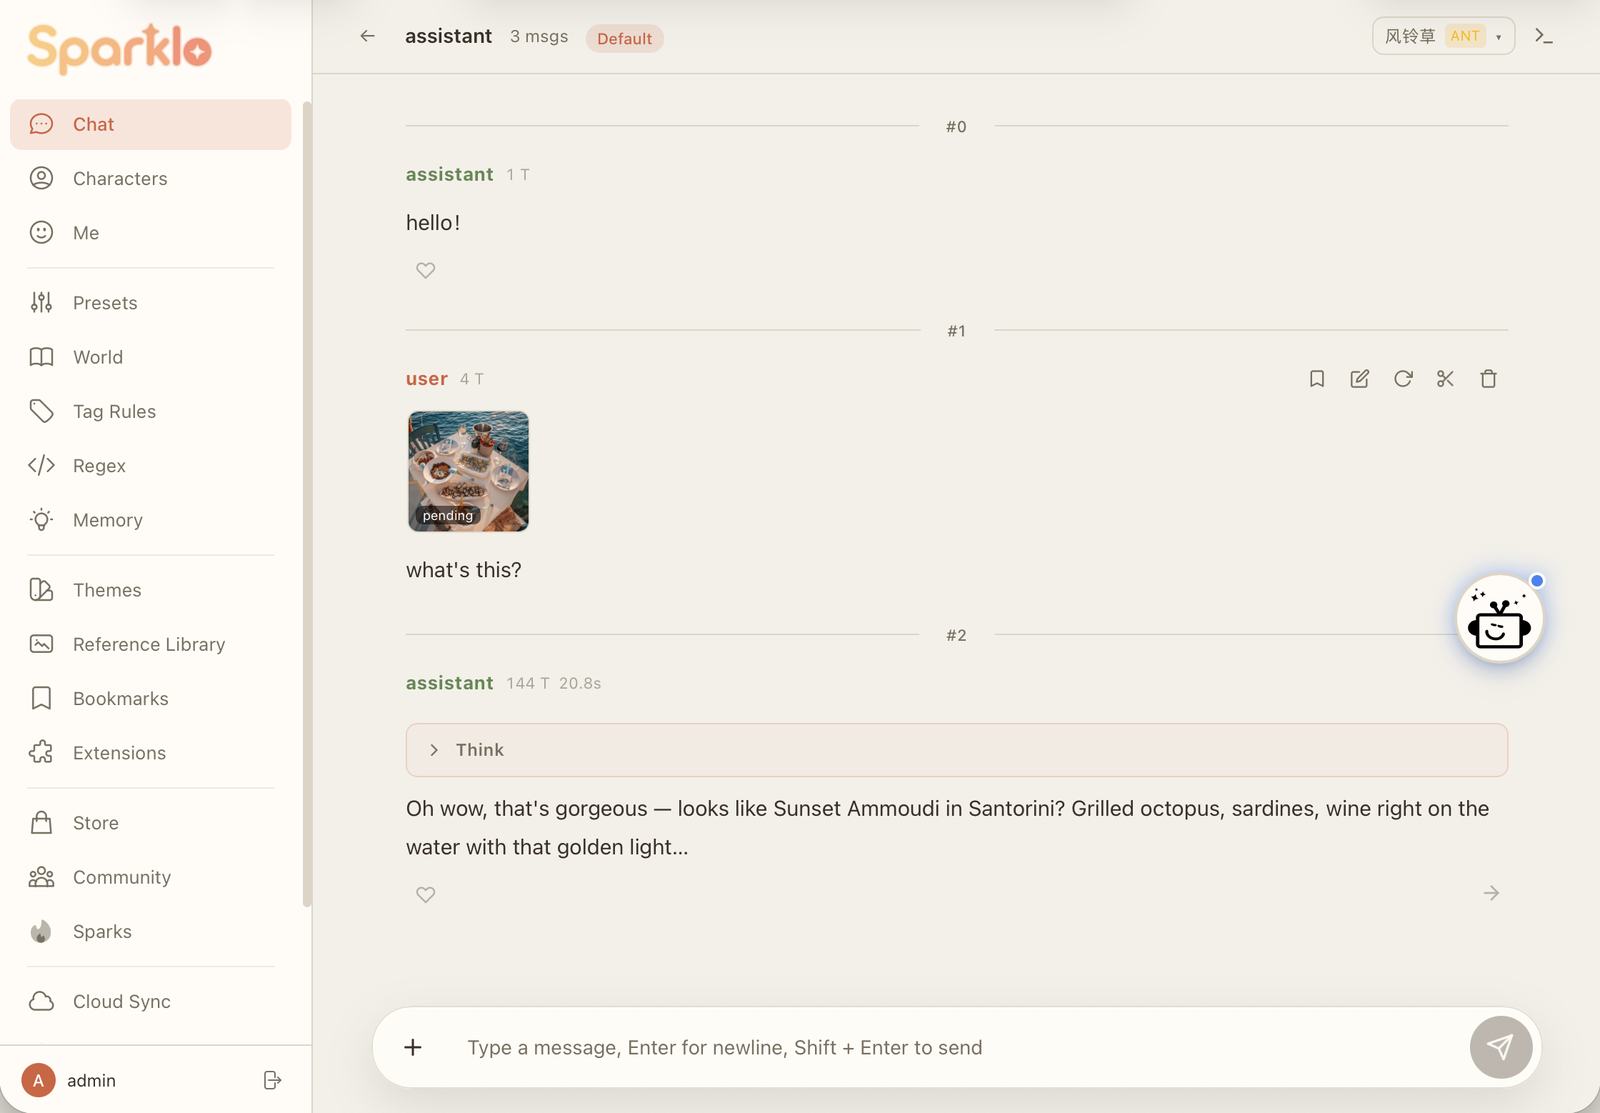Click the sidebar scrollbar
Image resolution: width=1600 pixels, height=1113 pixels.
306,505
